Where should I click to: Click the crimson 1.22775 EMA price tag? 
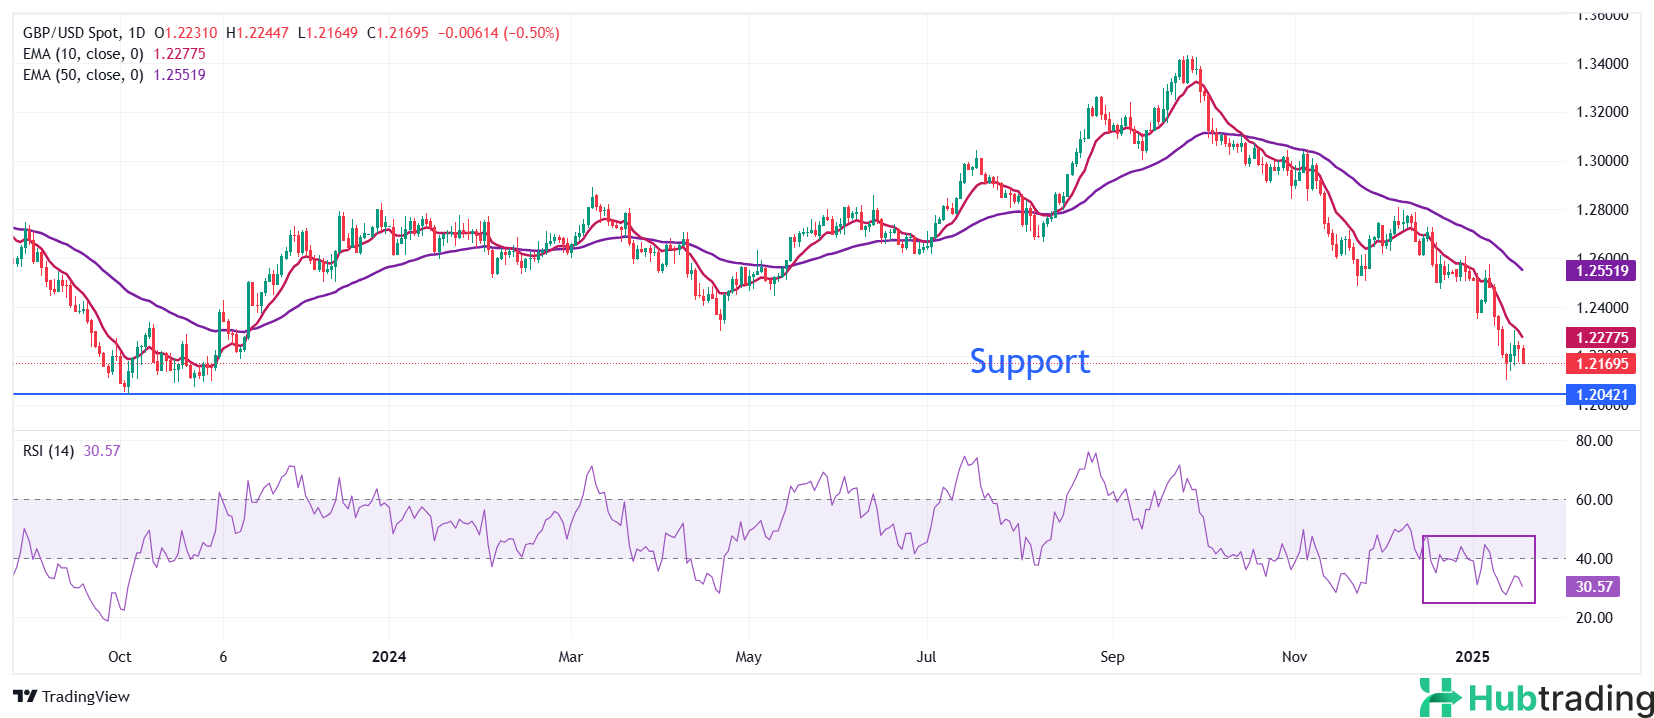(x=1601, y=338)
